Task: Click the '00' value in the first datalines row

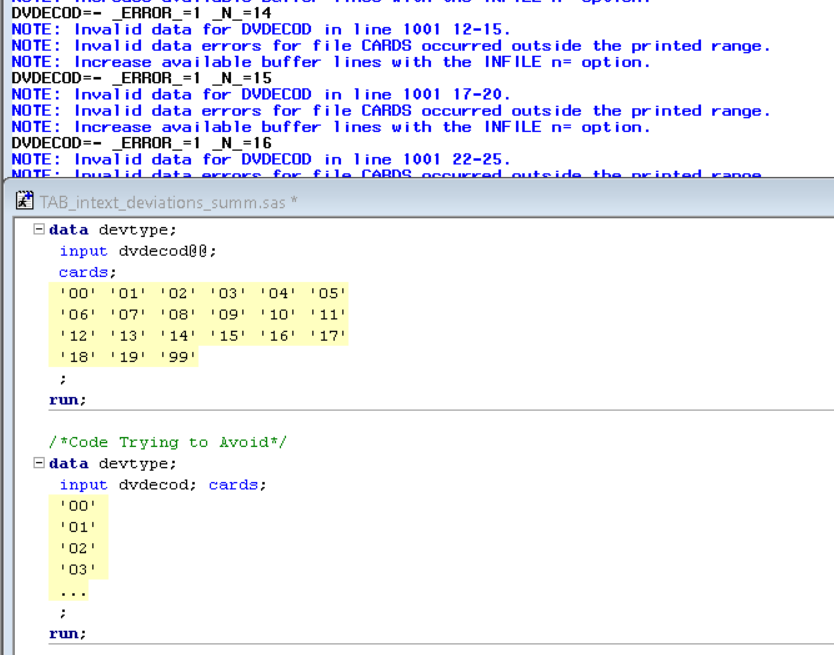Action: [78, 294]
